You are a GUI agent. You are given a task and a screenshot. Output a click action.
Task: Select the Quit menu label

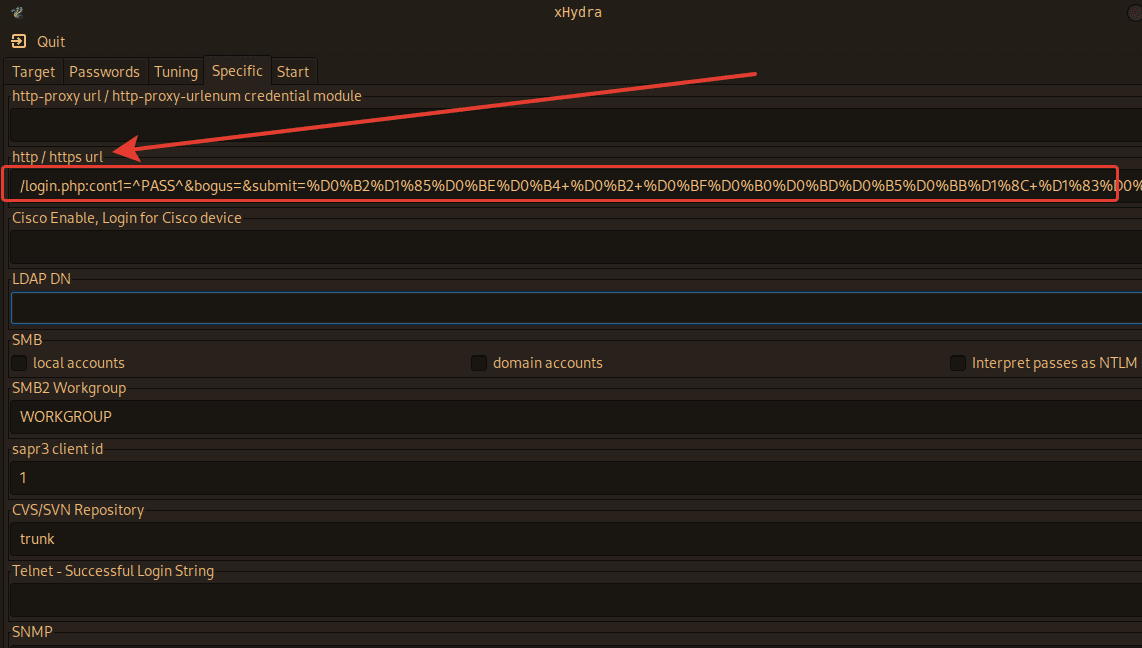[x=51, y=42]
